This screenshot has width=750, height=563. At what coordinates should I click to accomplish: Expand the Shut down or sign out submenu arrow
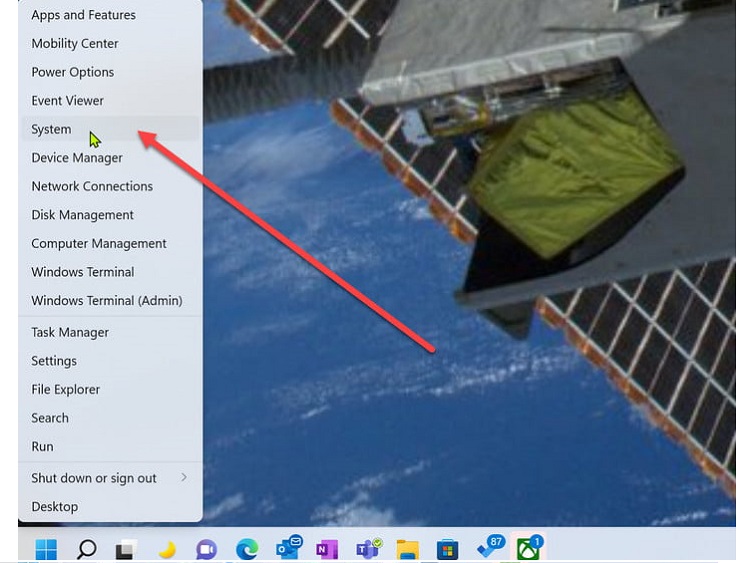coord(184,478)
